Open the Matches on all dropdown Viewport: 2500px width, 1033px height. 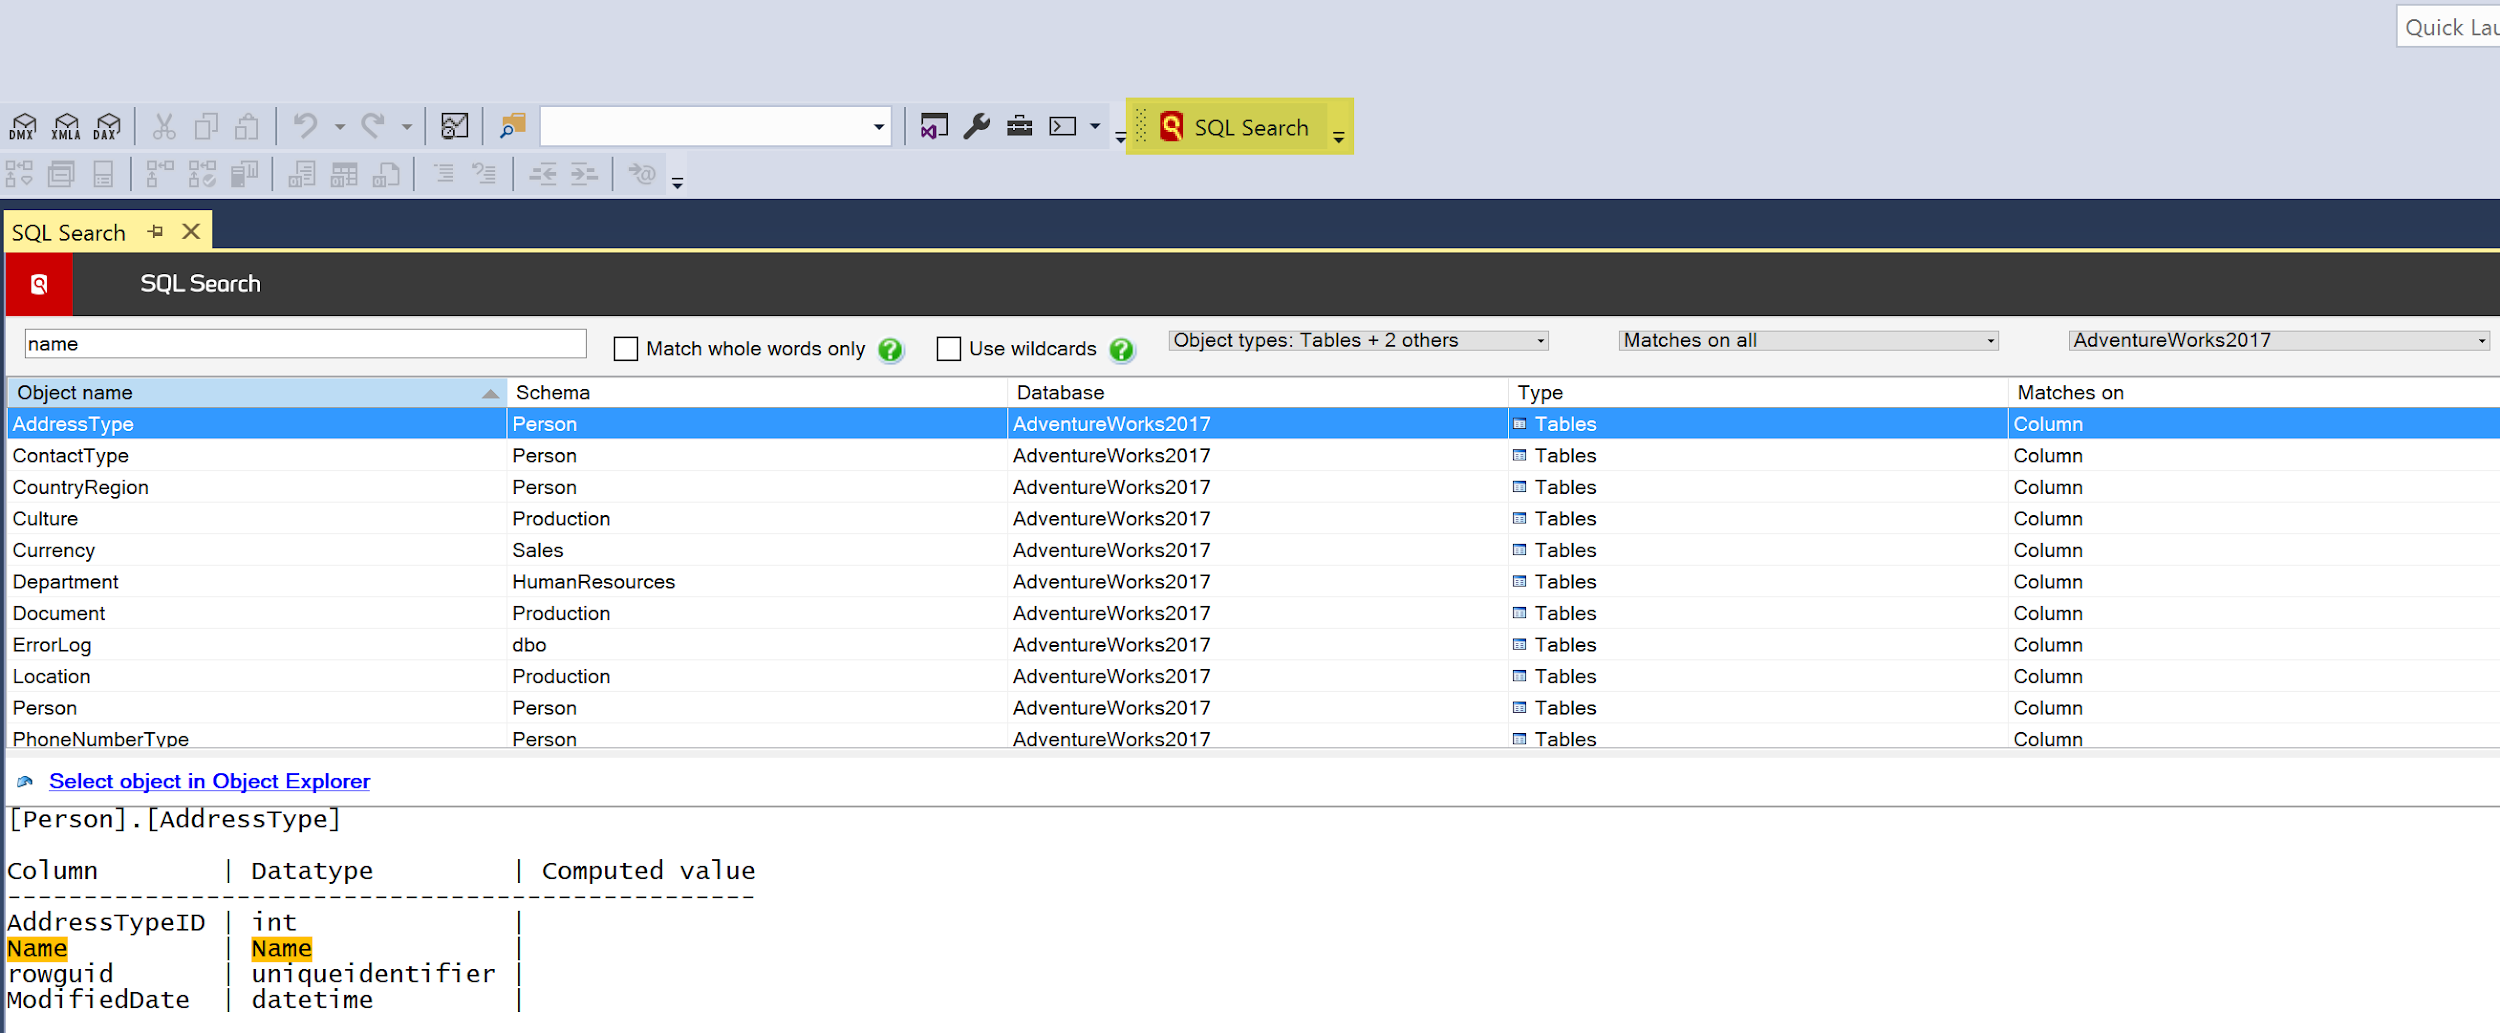click(1808, 341)
